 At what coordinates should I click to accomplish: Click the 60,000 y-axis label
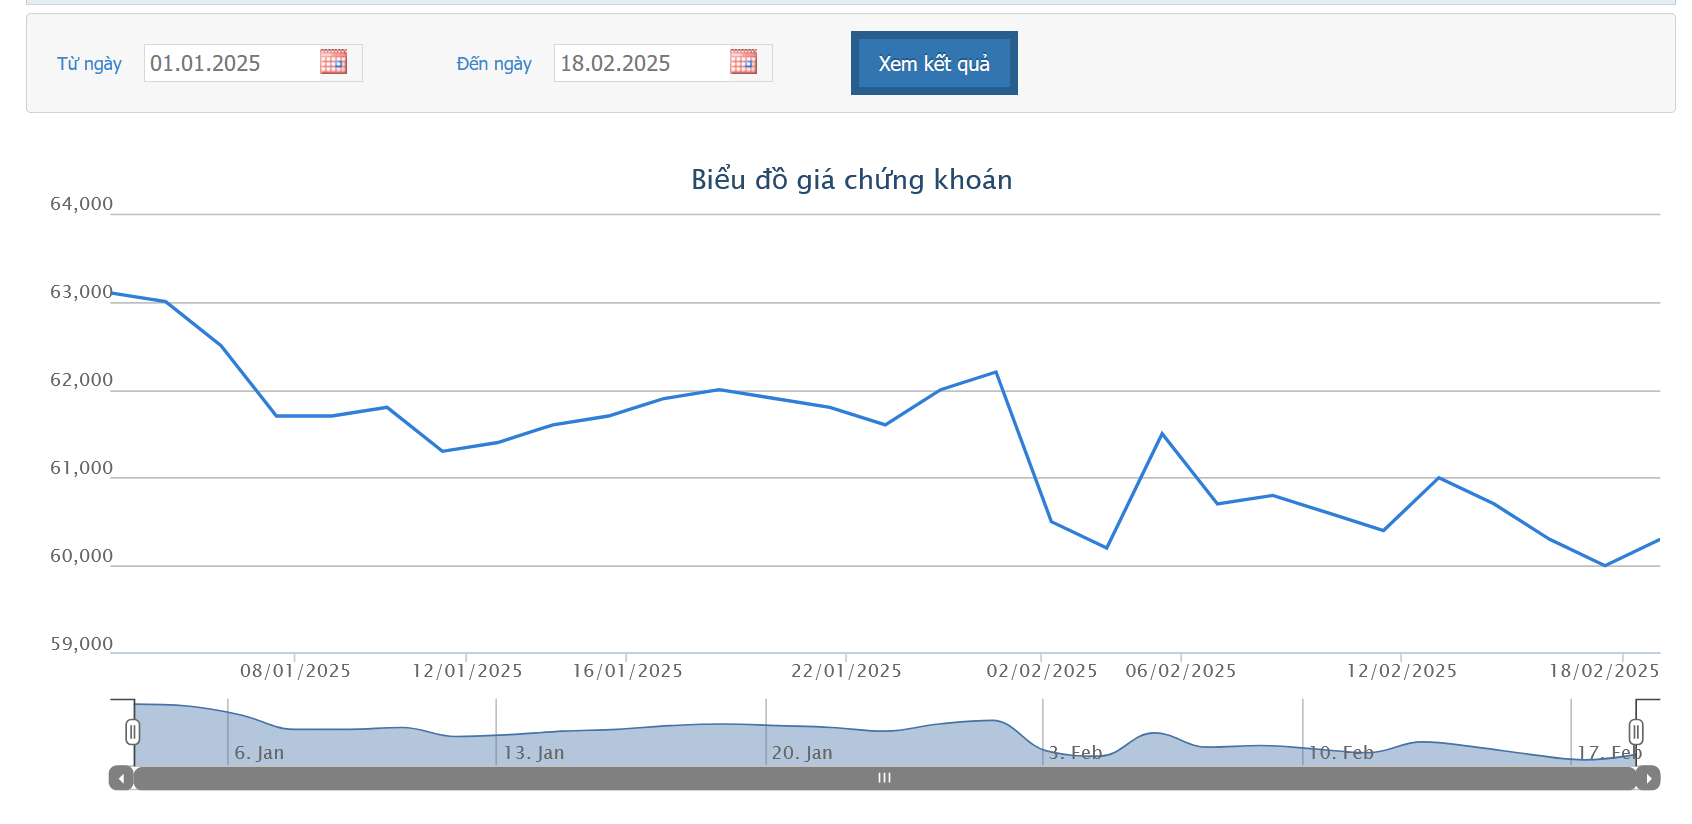[x=82, y=556]
